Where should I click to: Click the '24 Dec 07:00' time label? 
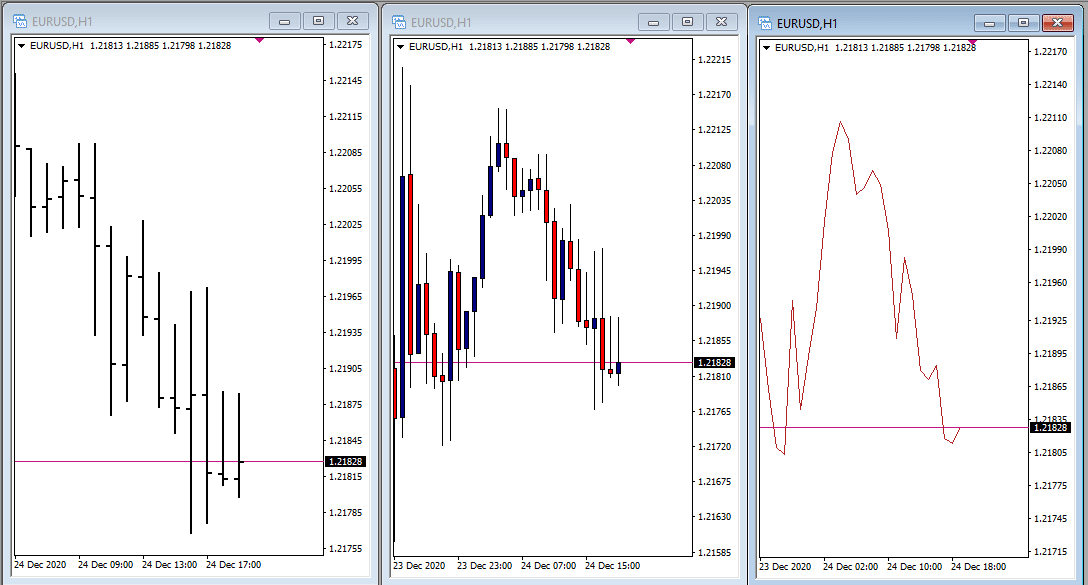pyautogui.click(x=548, y=566)
